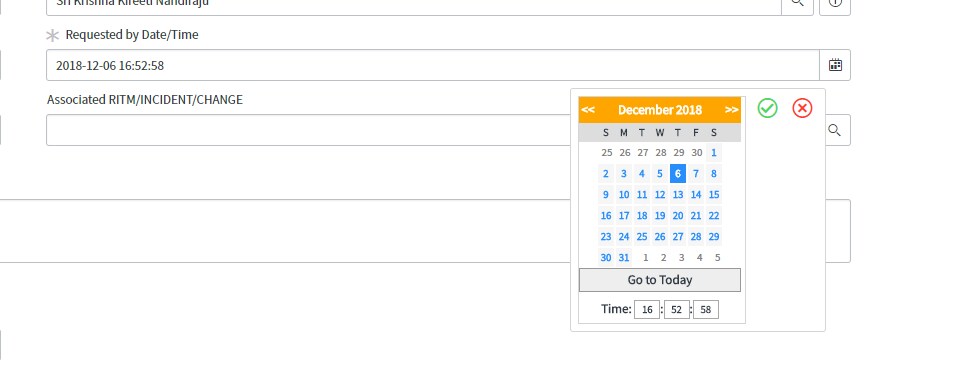
Task: Go to previous month with << arrow
Action: tap(588, 110)
